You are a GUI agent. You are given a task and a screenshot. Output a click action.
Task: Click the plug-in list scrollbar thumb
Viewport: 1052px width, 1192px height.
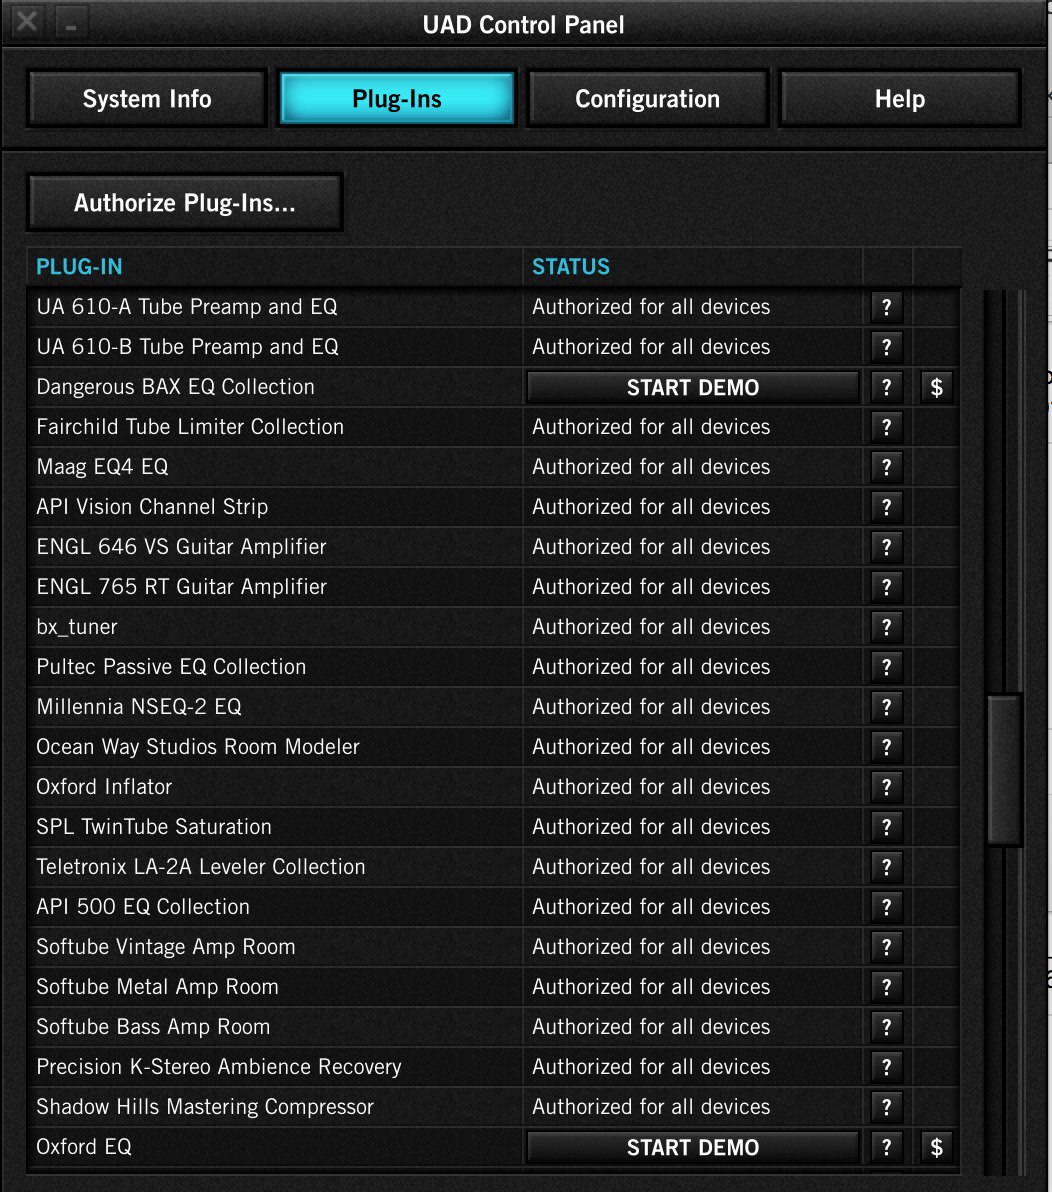coord(1004,769)
